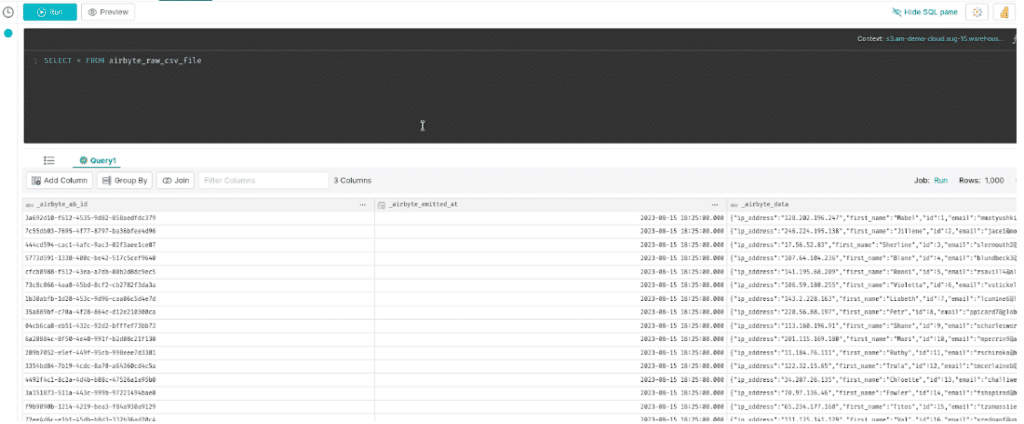1024x424 pixels.
Task: Switch to the Query1 tab
Action: tap(98, 160)
